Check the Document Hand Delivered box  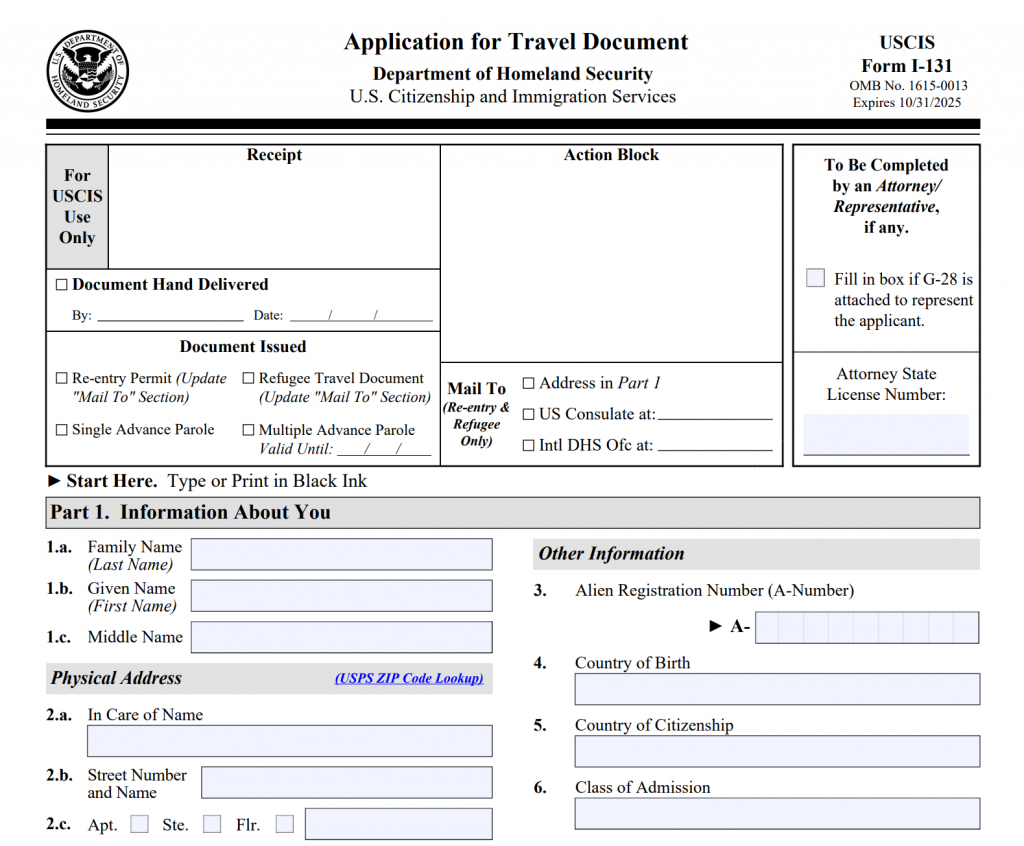[61, 285]
